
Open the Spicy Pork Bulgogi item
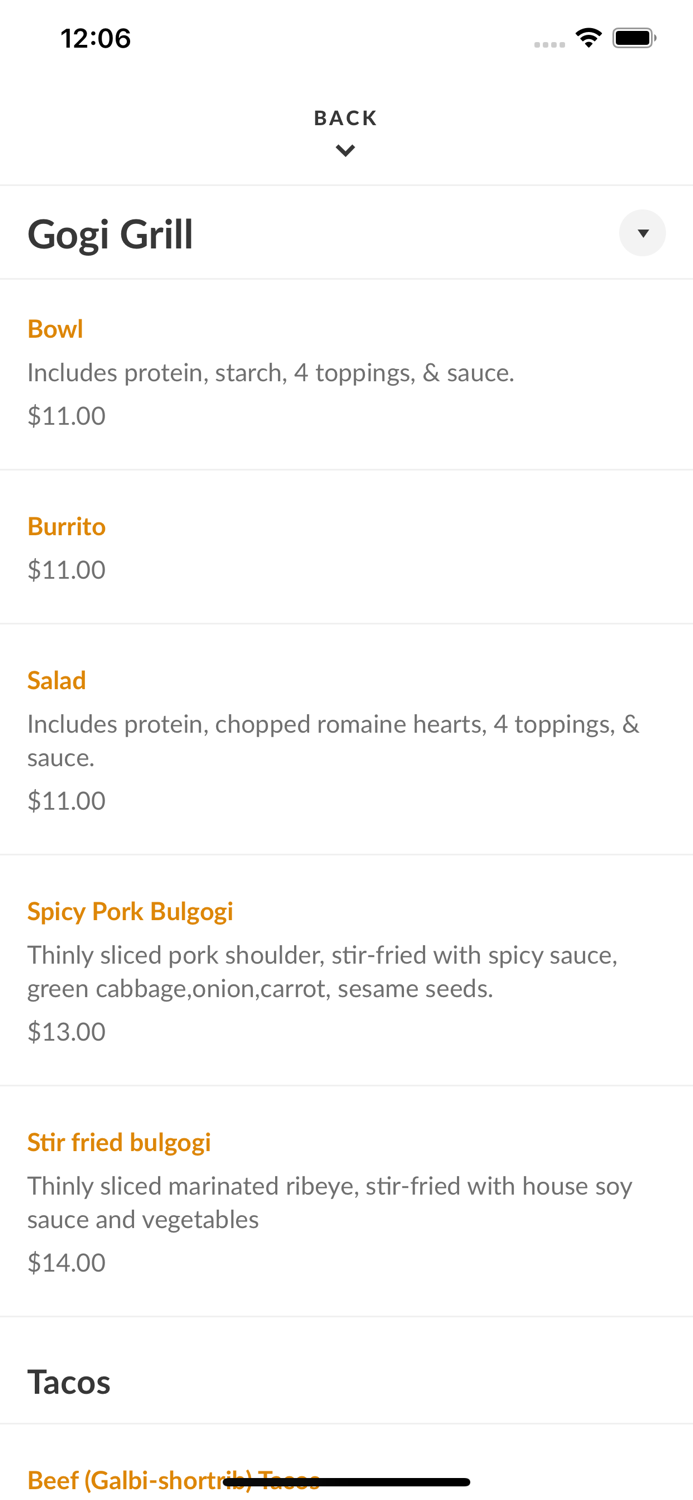pyautogui.click(x=130, y=911)
